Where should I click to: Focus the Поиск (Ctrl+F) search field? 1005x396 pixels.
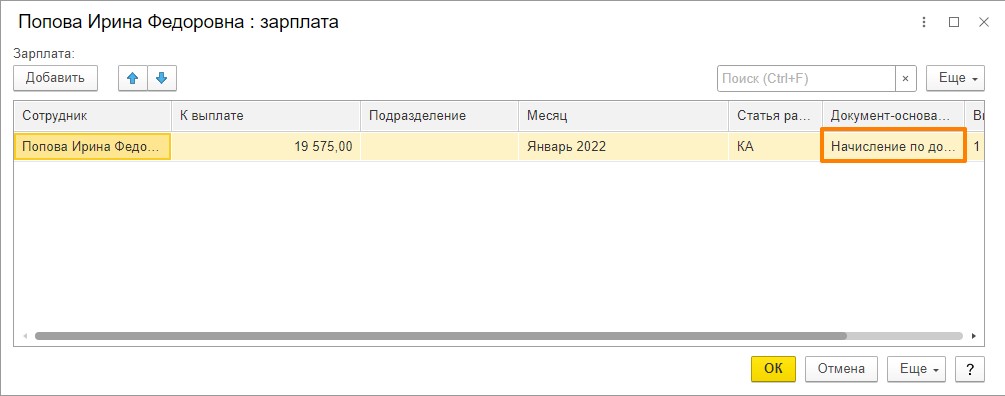[806, 78]
